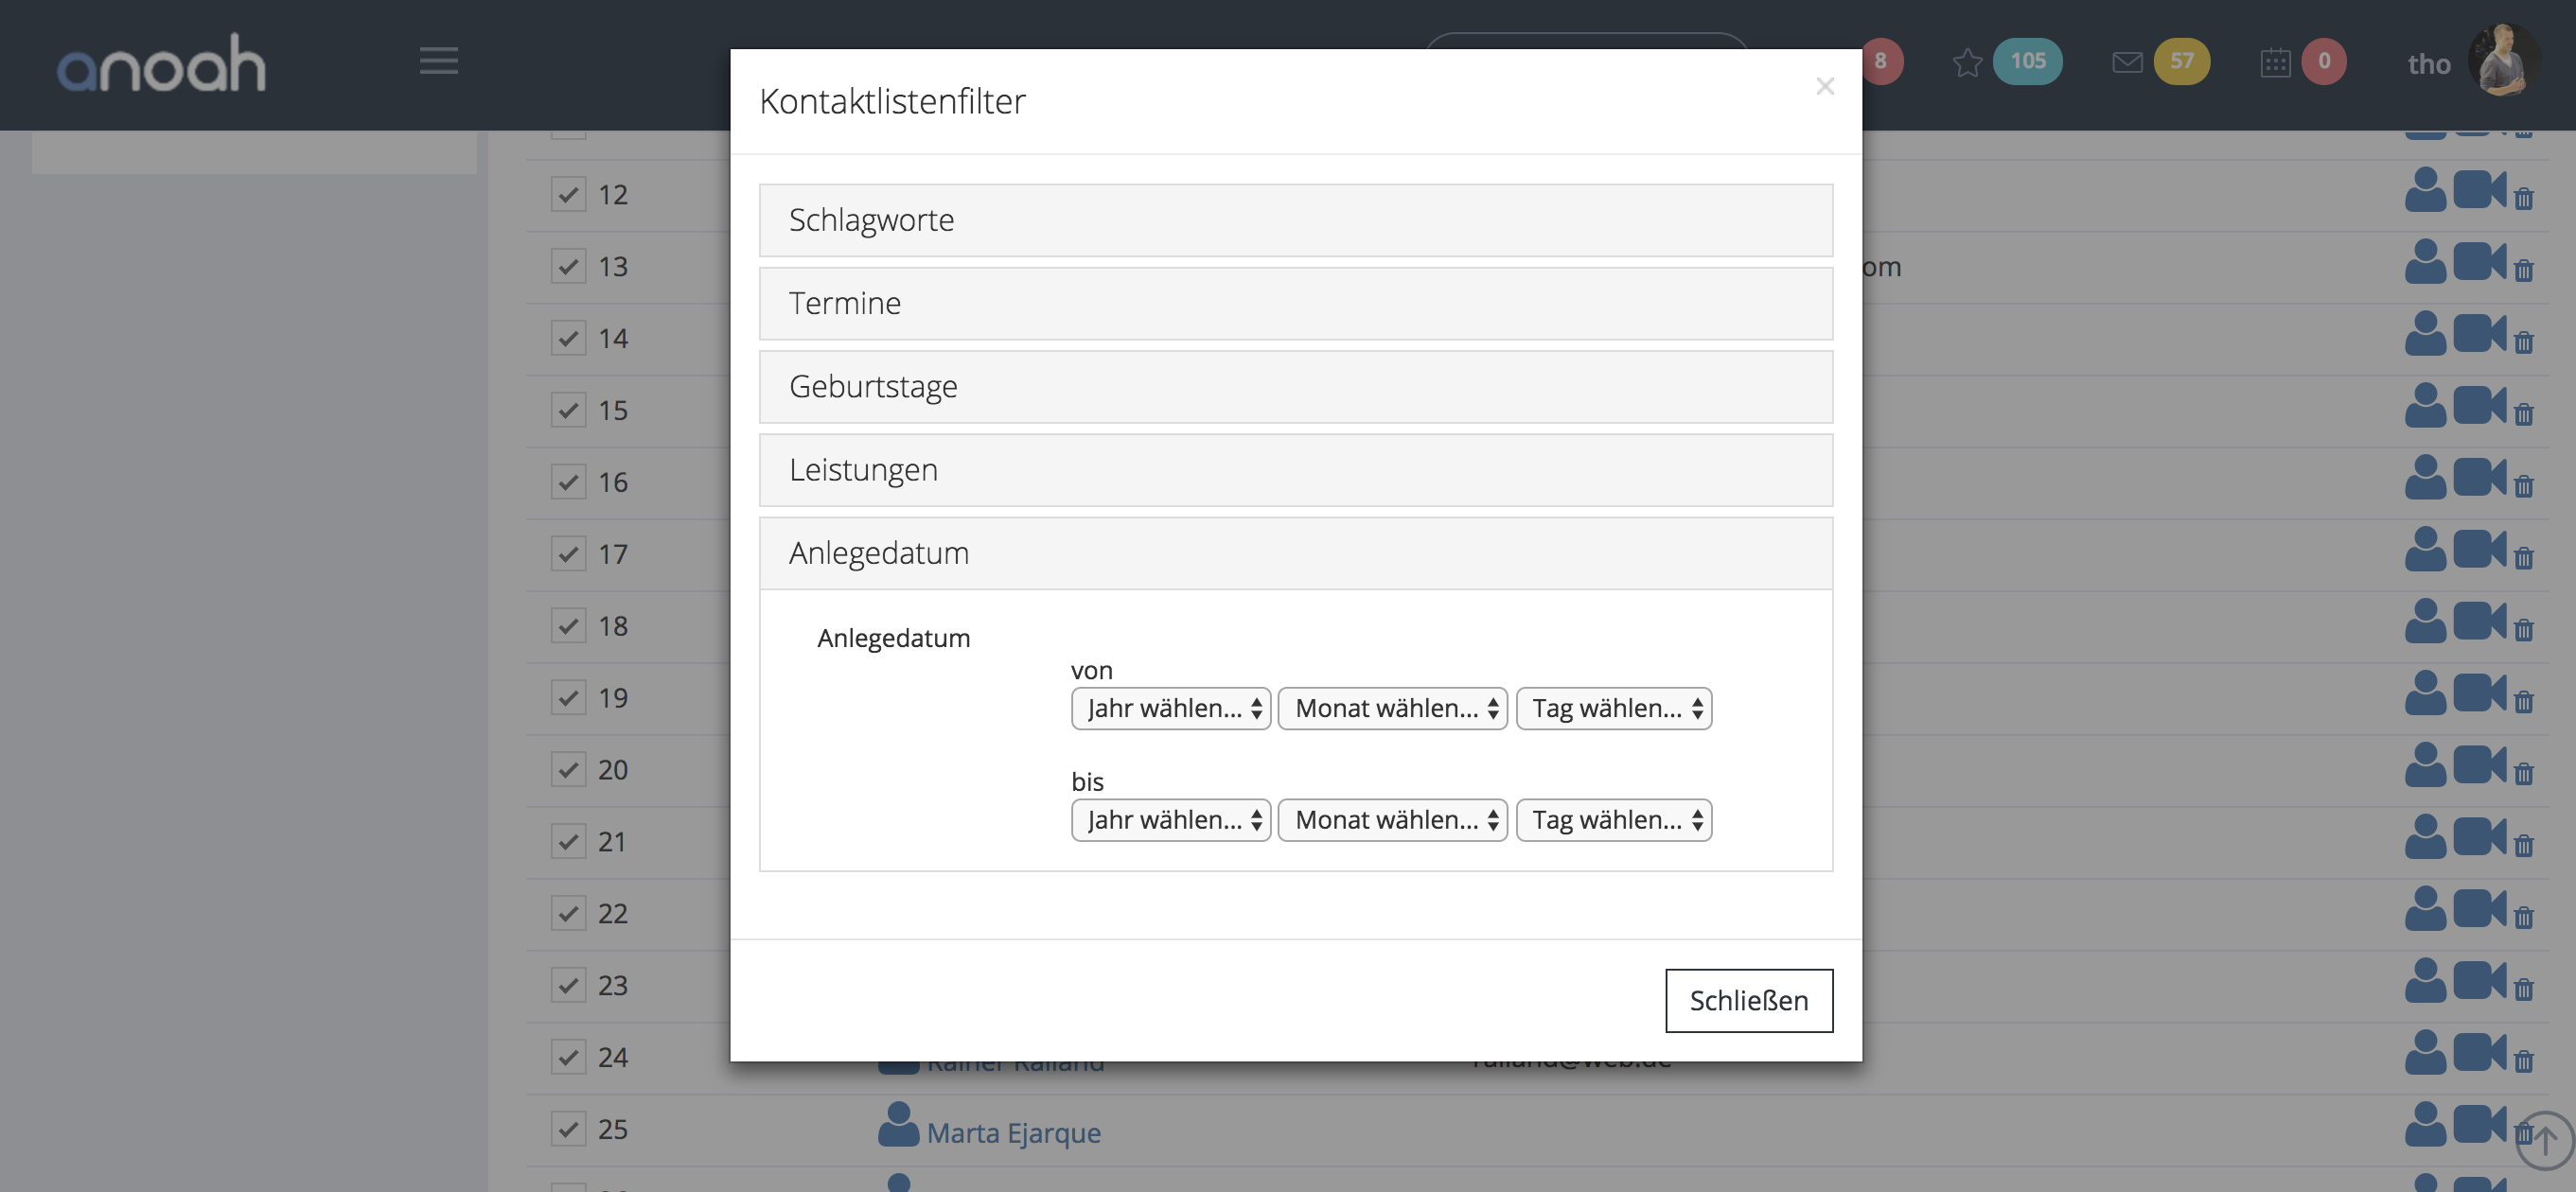Click the trash icon in row 20
Viewport: 2576px width, 1192px height.
click(2524, 773)
